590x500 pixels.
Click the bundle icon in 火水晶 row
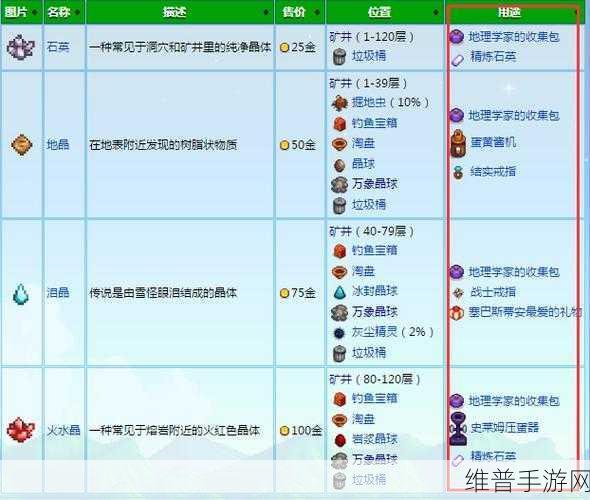[456, 400]
